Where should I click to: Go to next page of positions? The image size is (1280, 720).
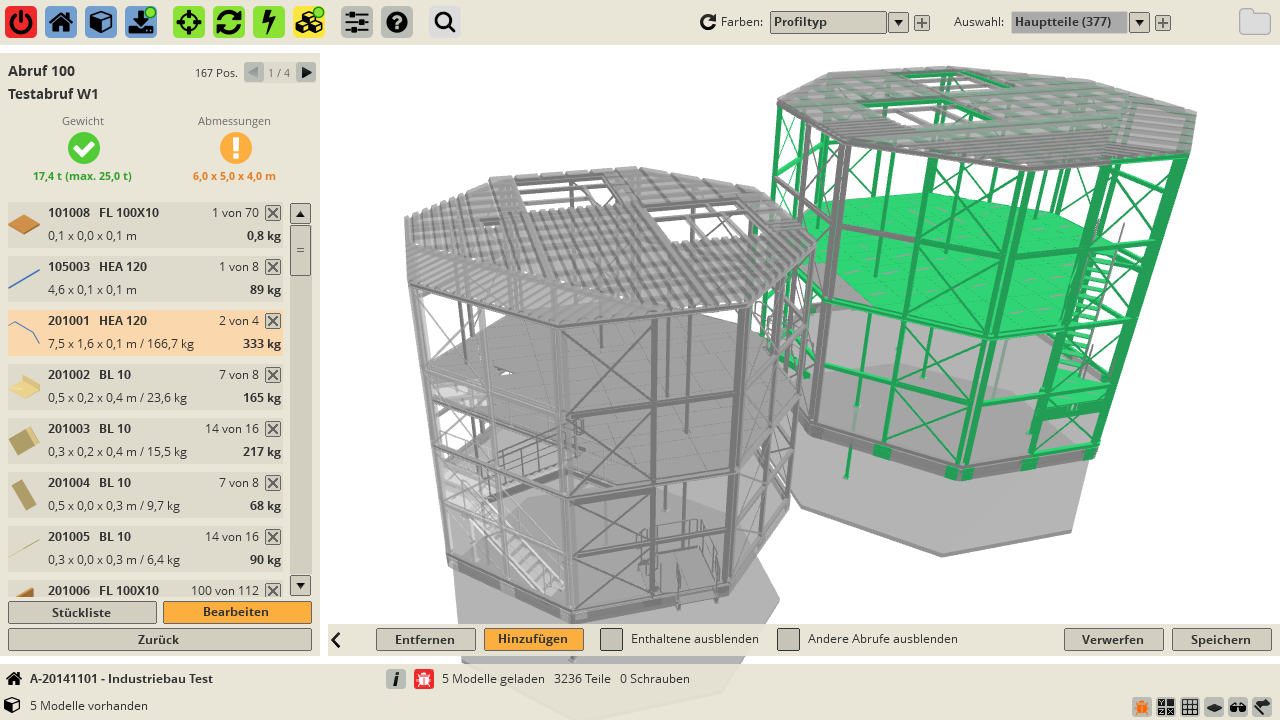pyautogui.click(x=306, y=72)
